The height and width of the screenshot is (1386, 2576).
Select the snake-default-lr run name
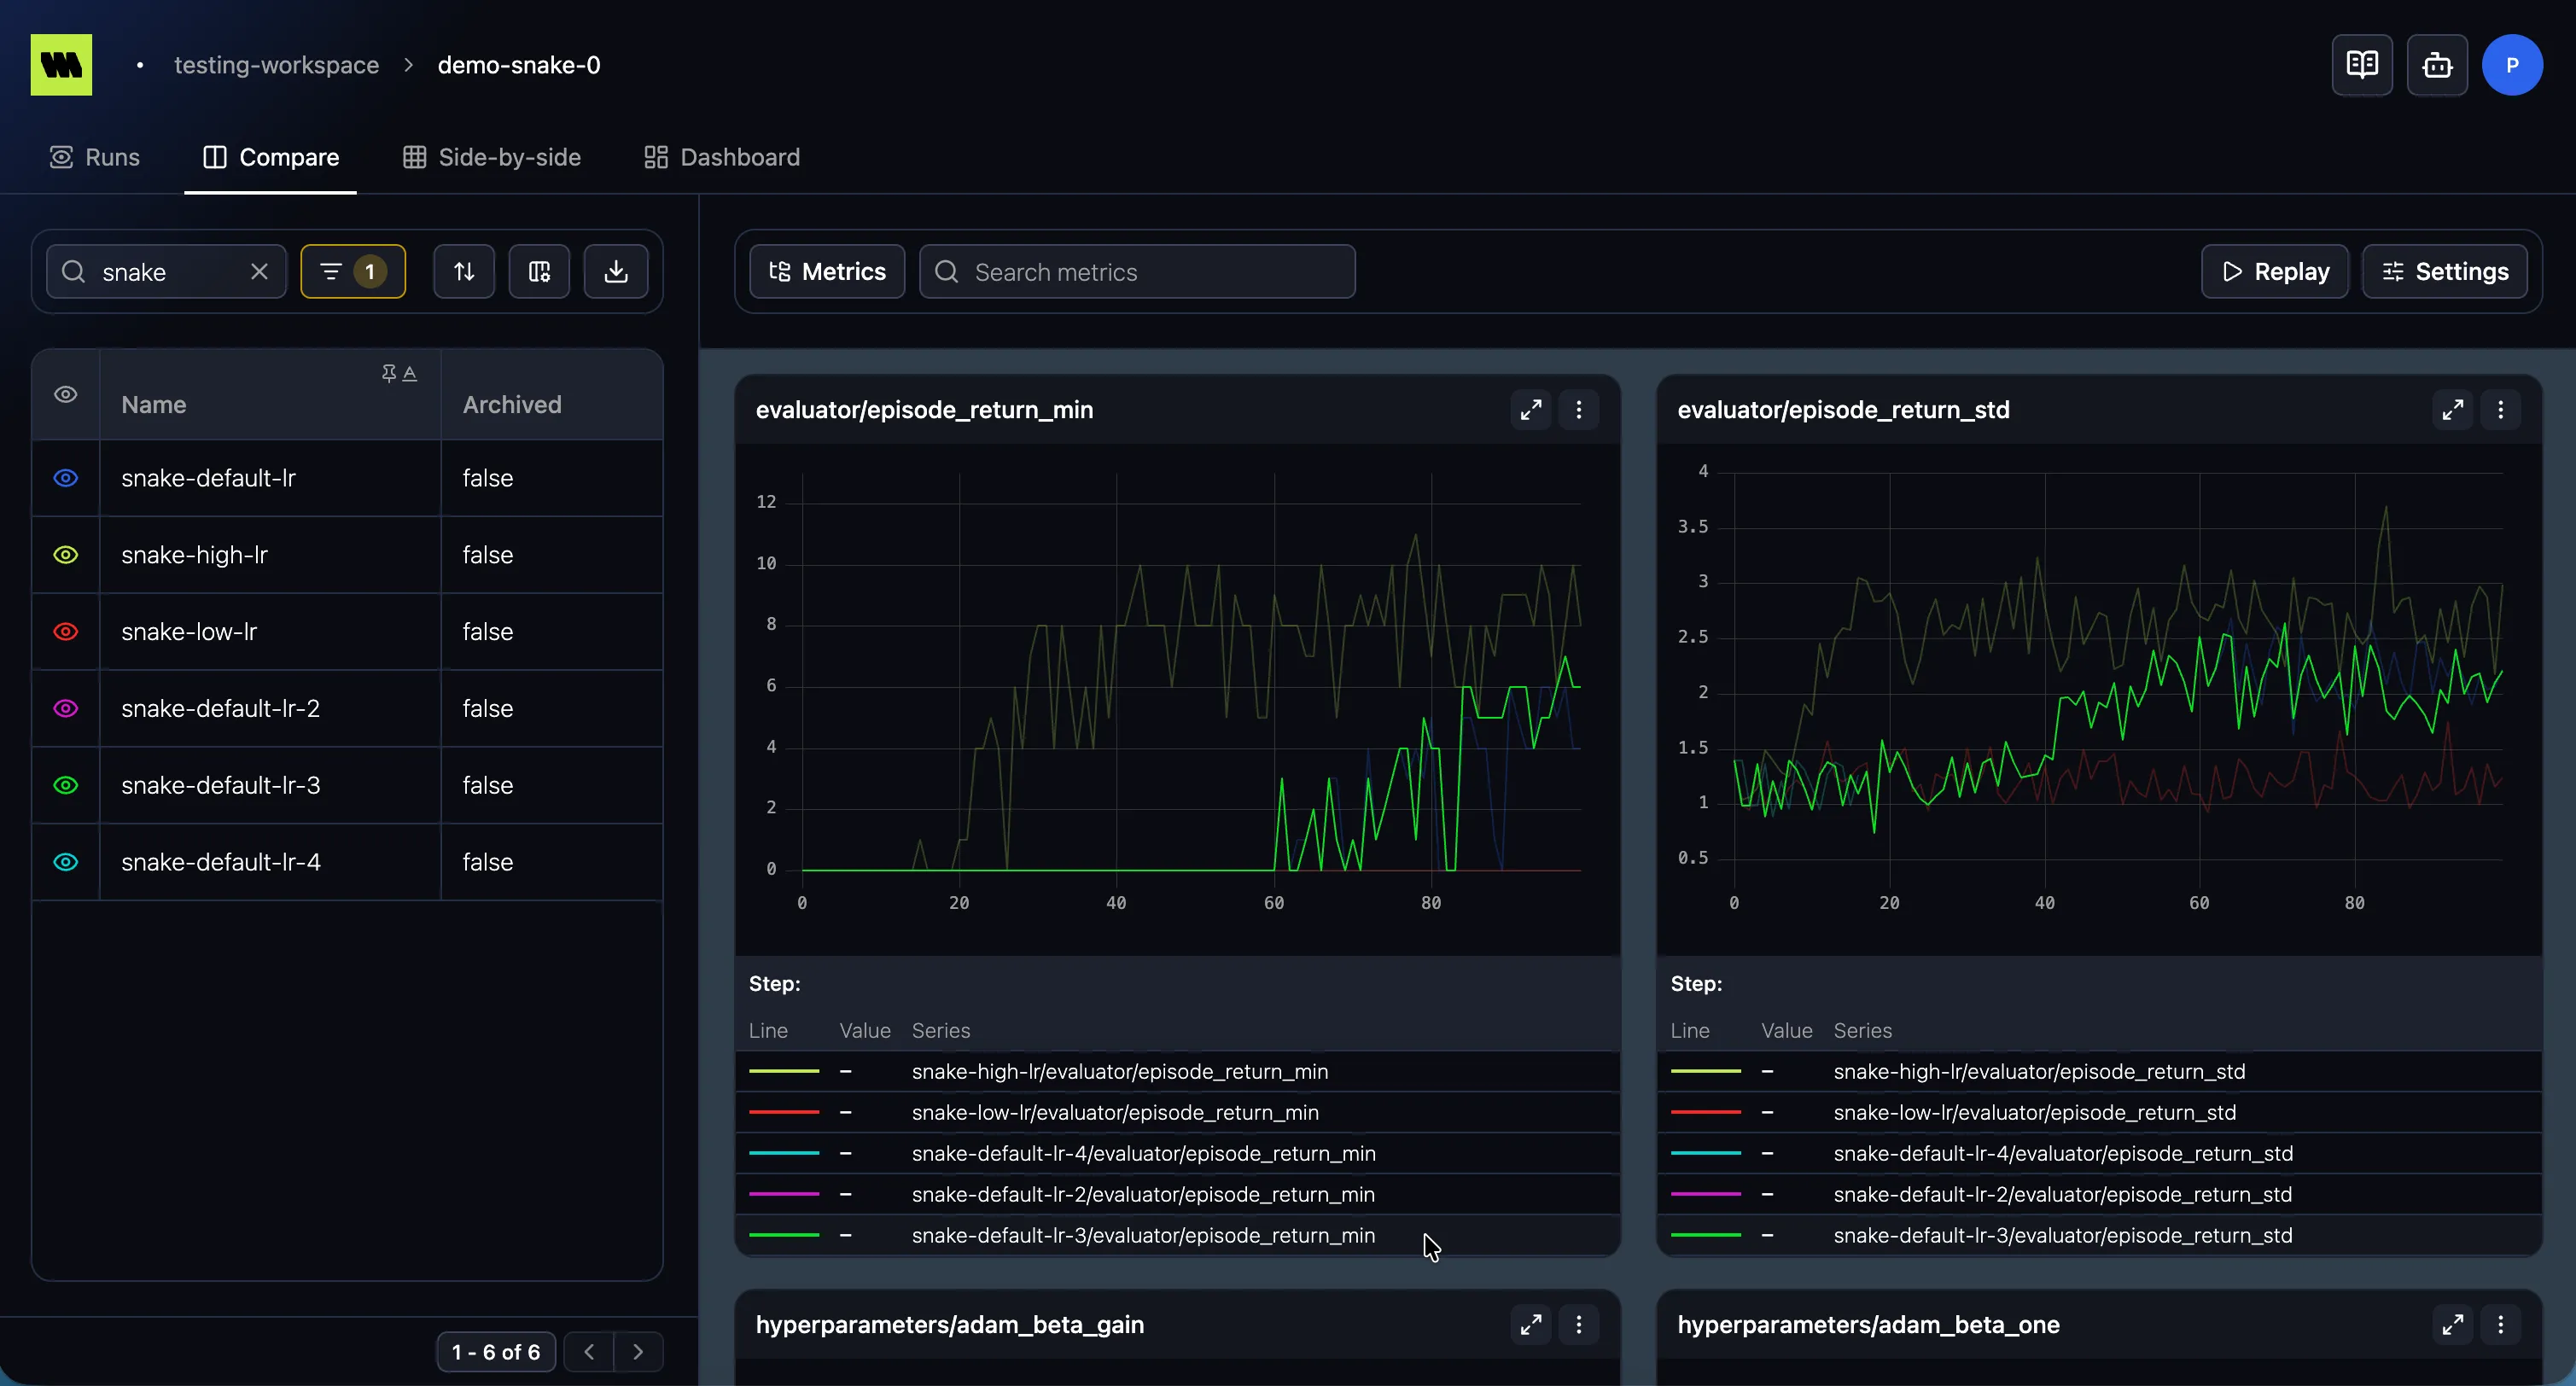[208, 478]
